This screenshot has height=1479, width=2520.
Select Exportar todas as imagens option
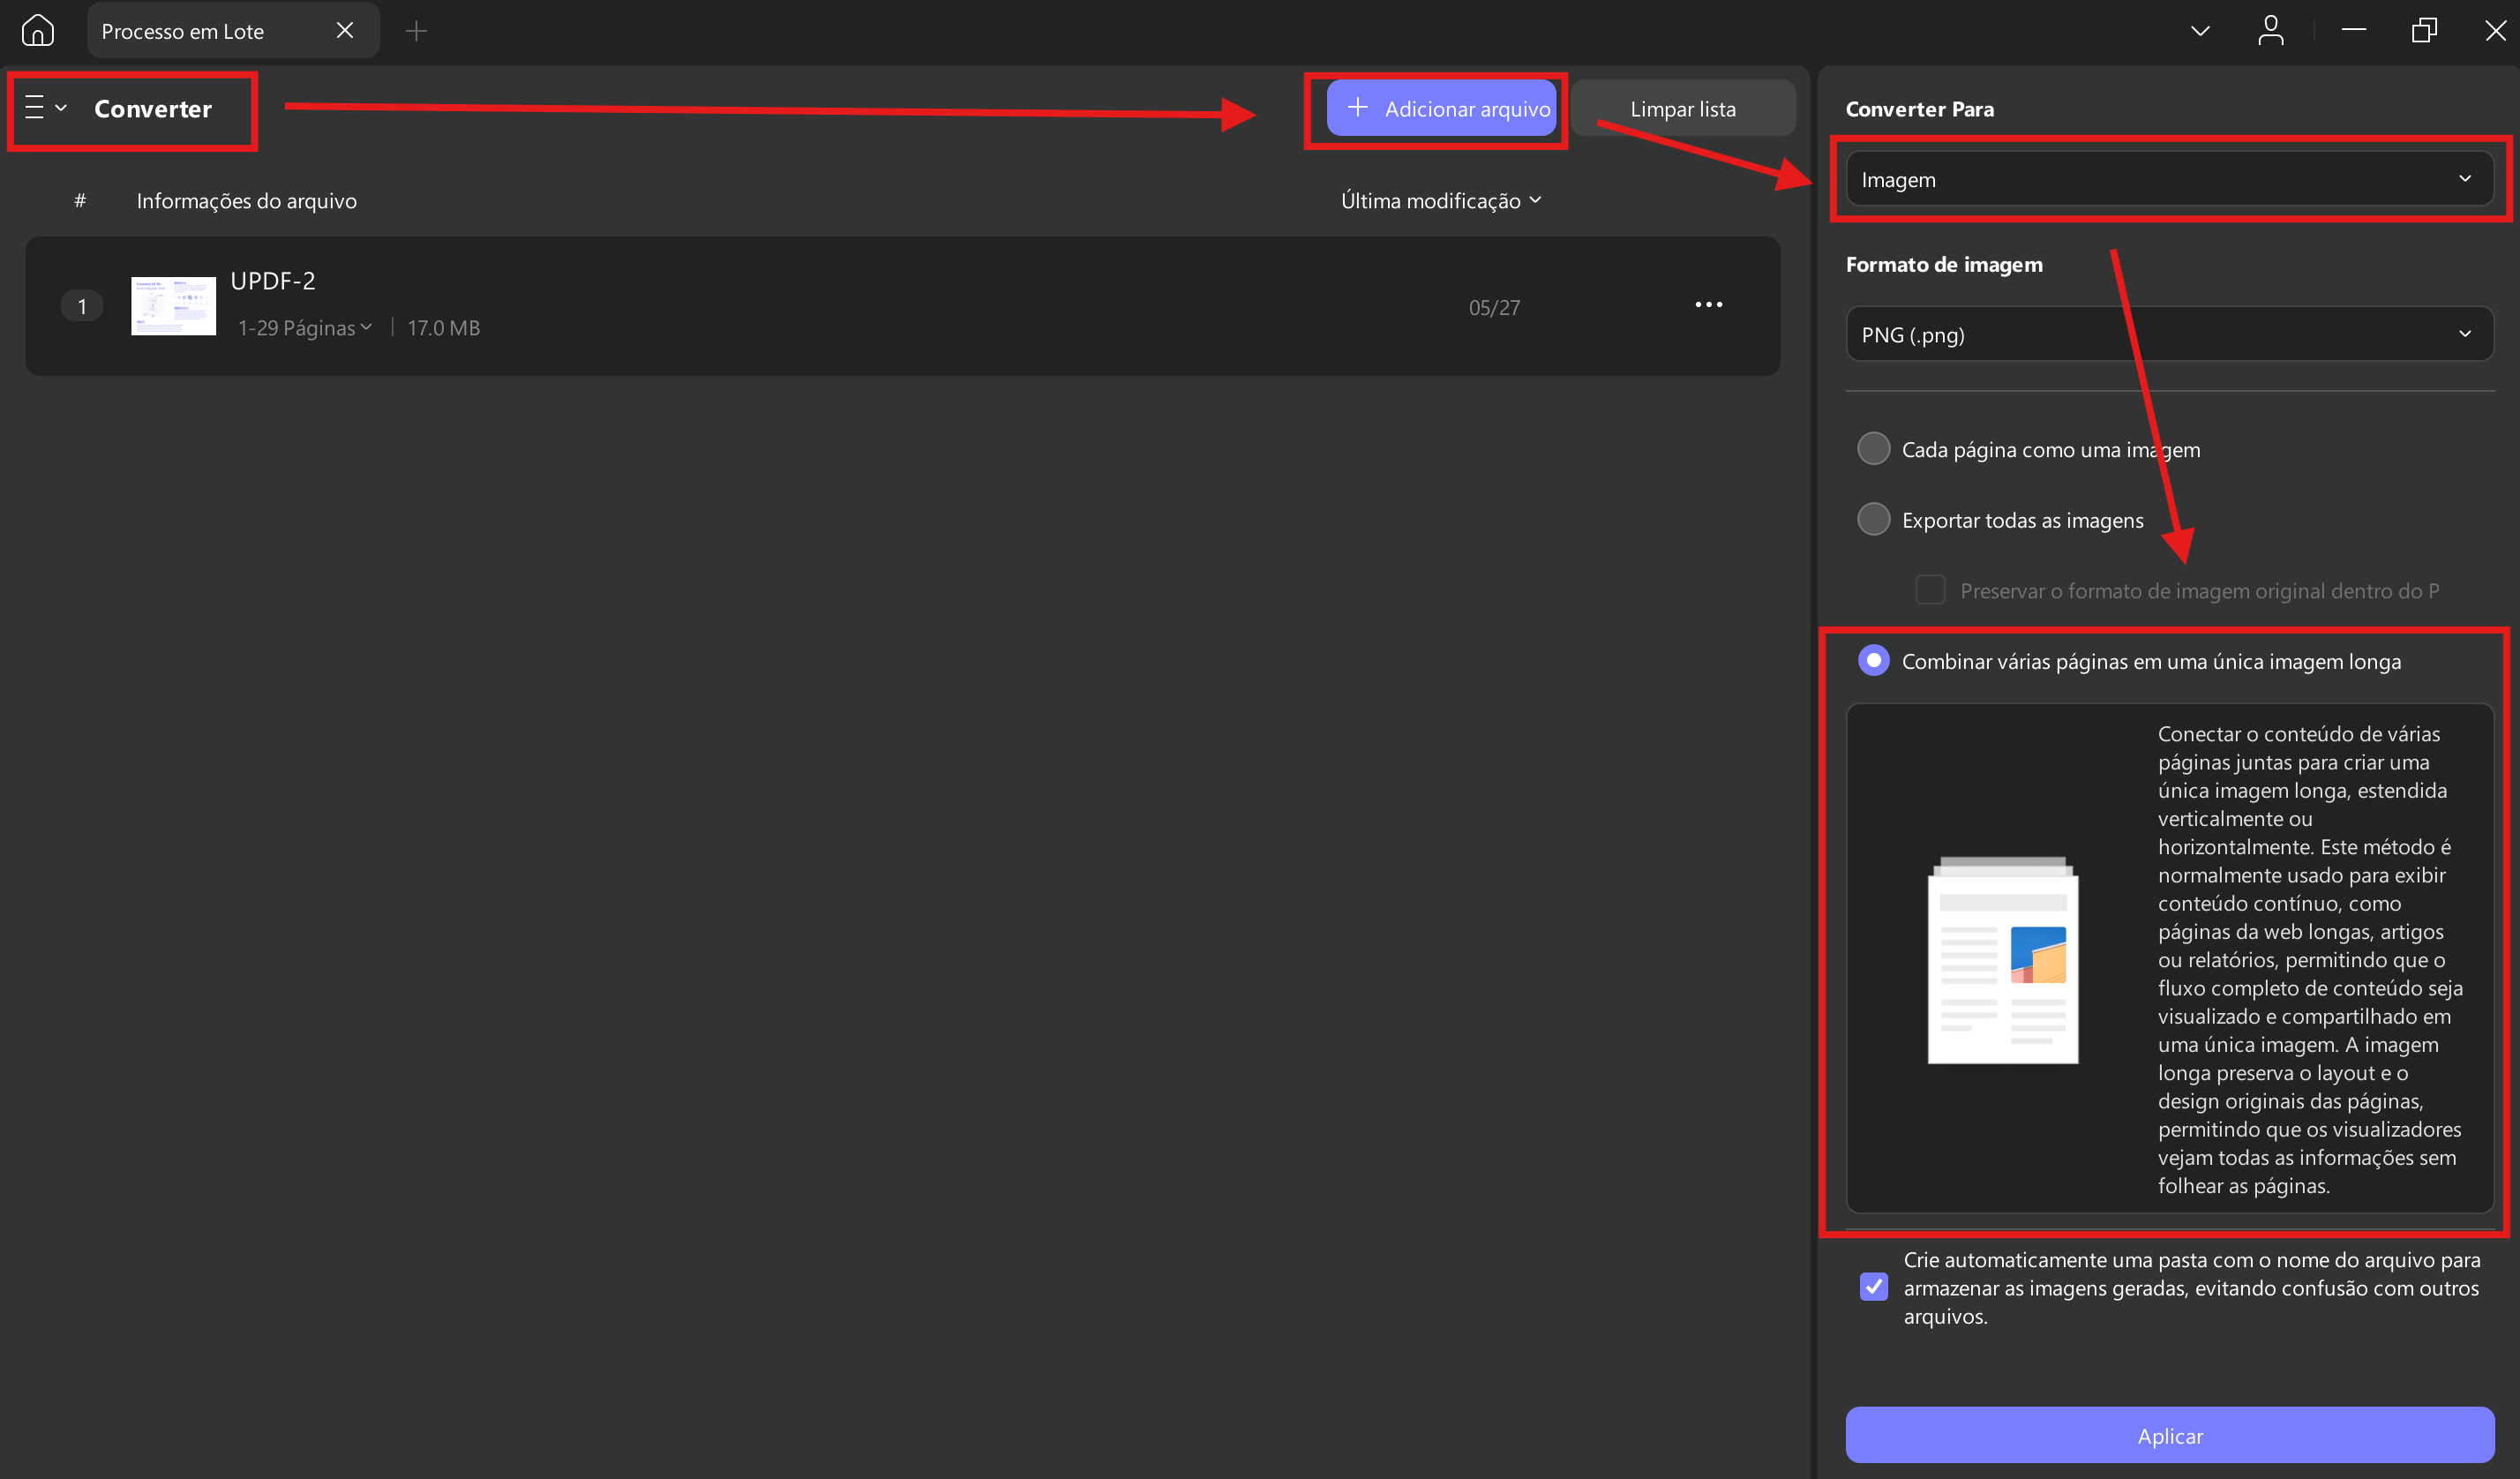1873,520
